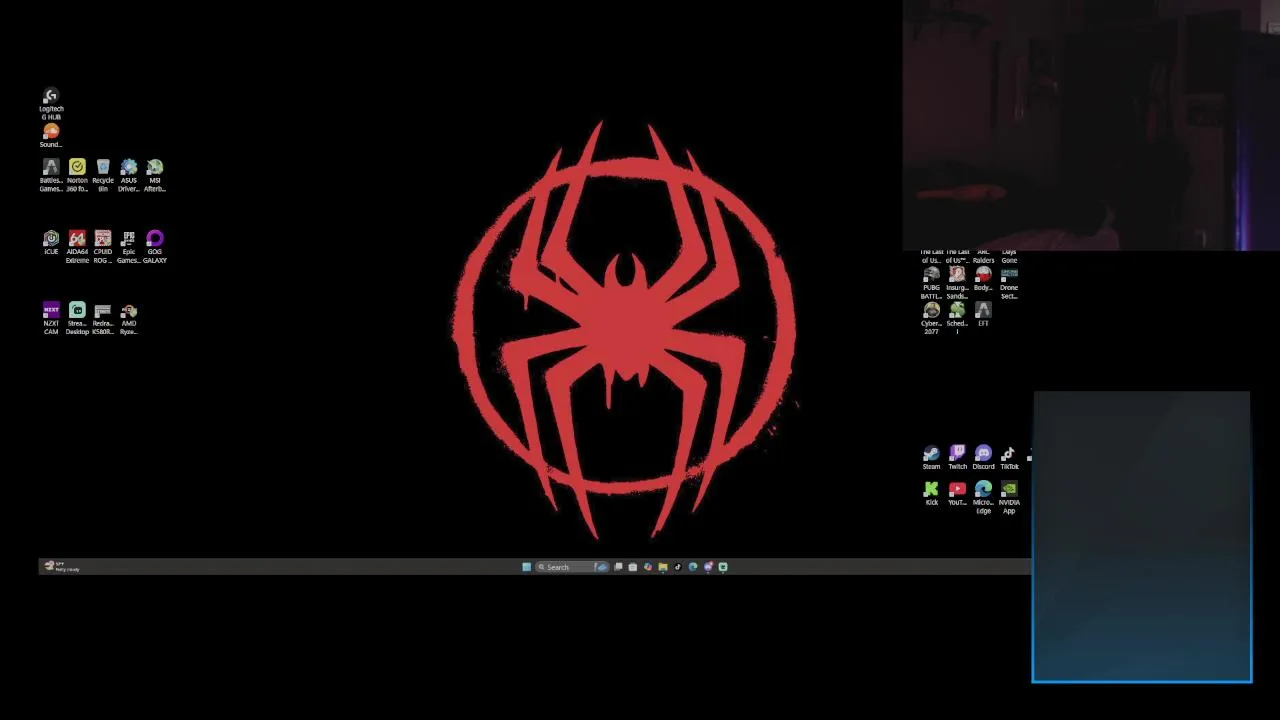The width and height of the screenshot is (1280, 720).
Task: Launch the Cyberpunk 2077 shortcut
Action: (x=931, y=319)
